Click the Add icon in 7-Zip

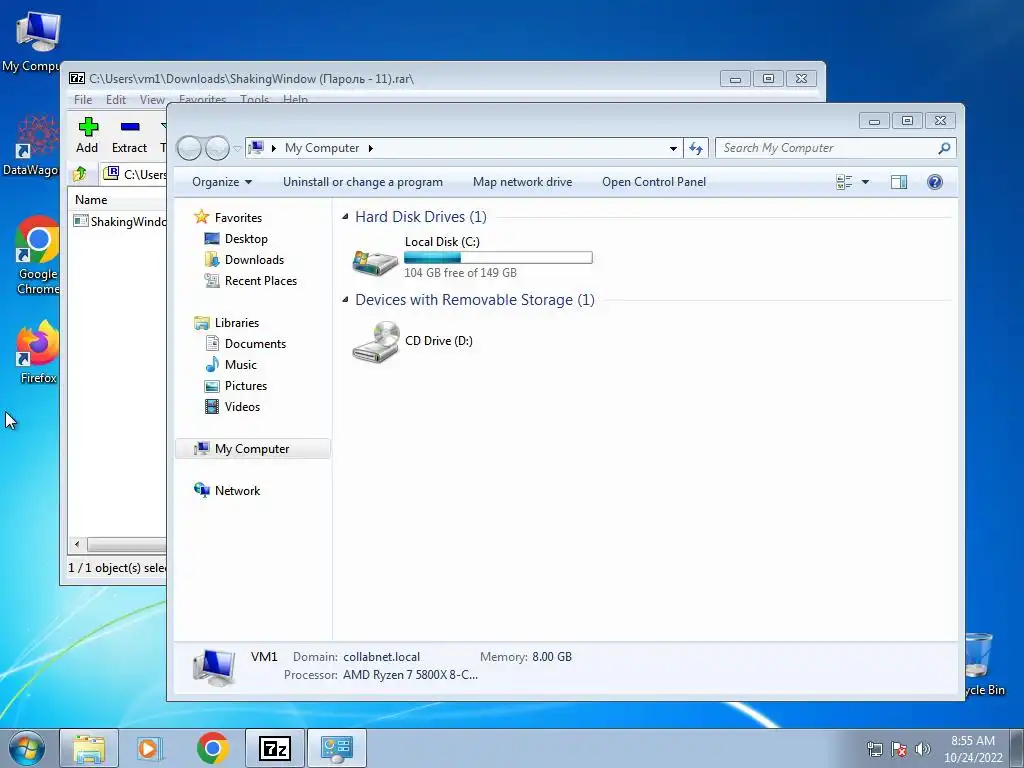[88, 127]
